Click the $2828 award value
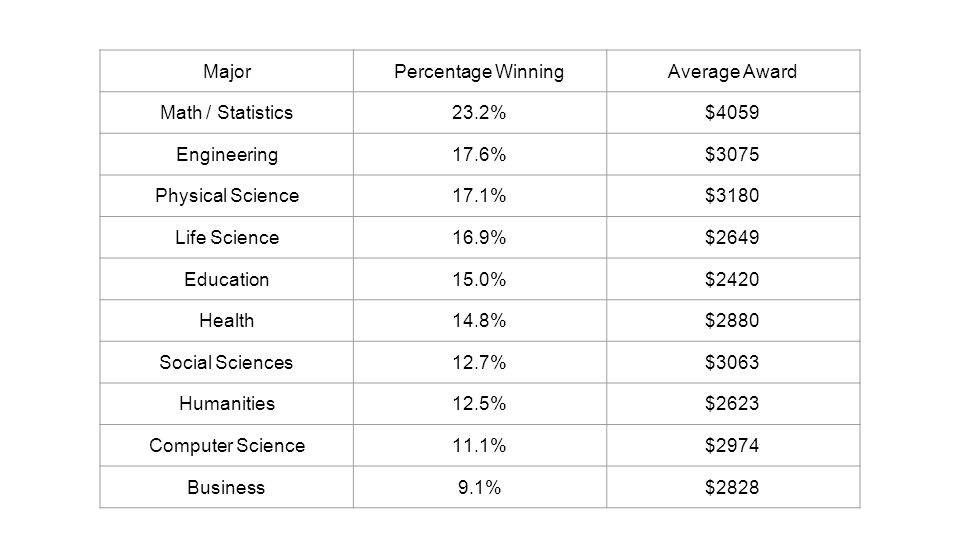 (x=732, y=487)
